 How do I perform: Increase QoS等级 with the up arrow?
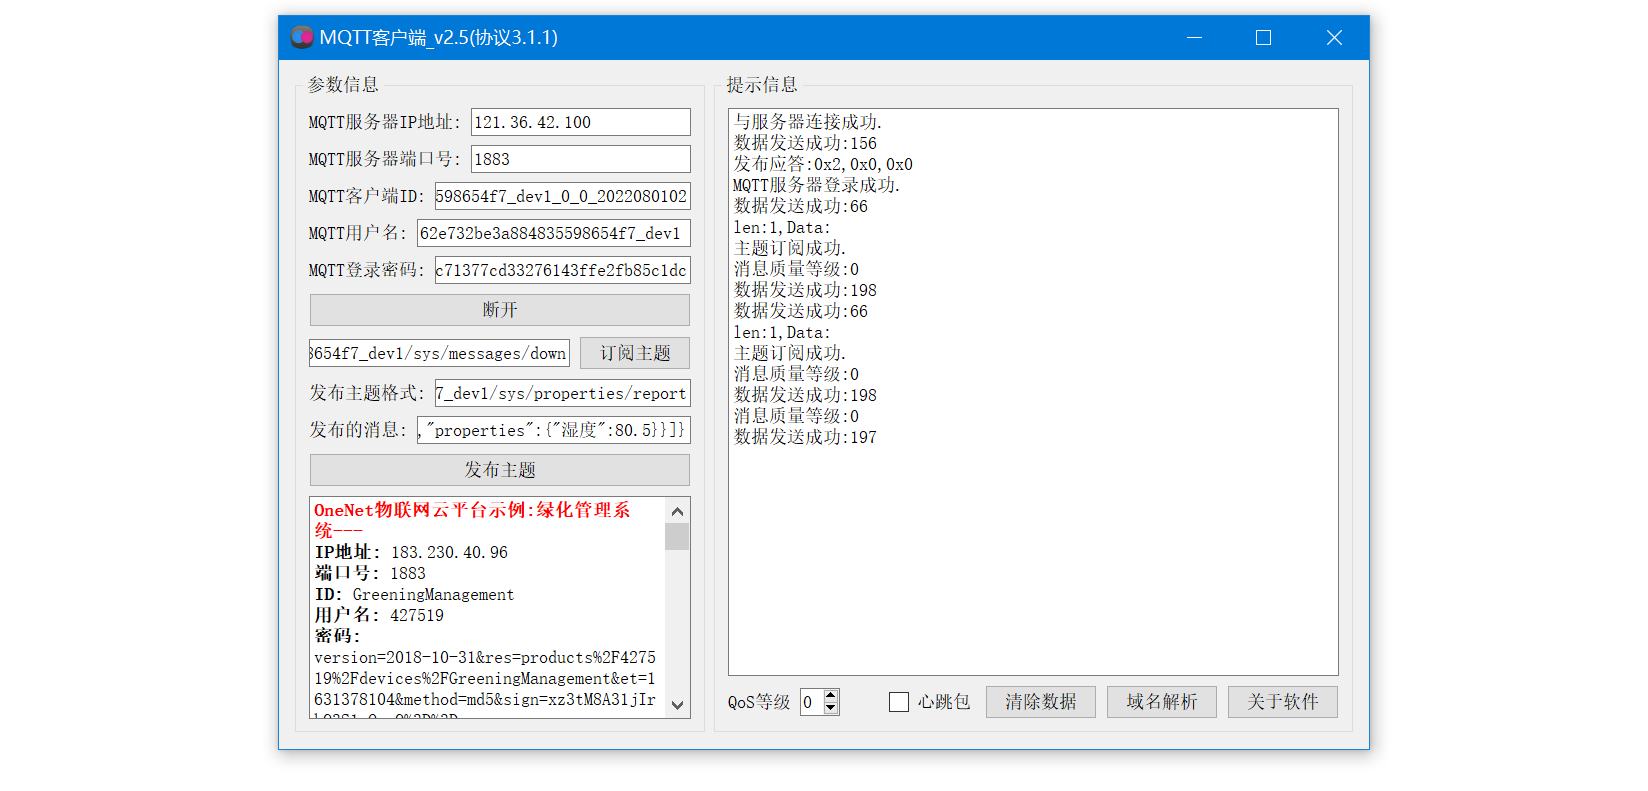[x=831, y=696]
